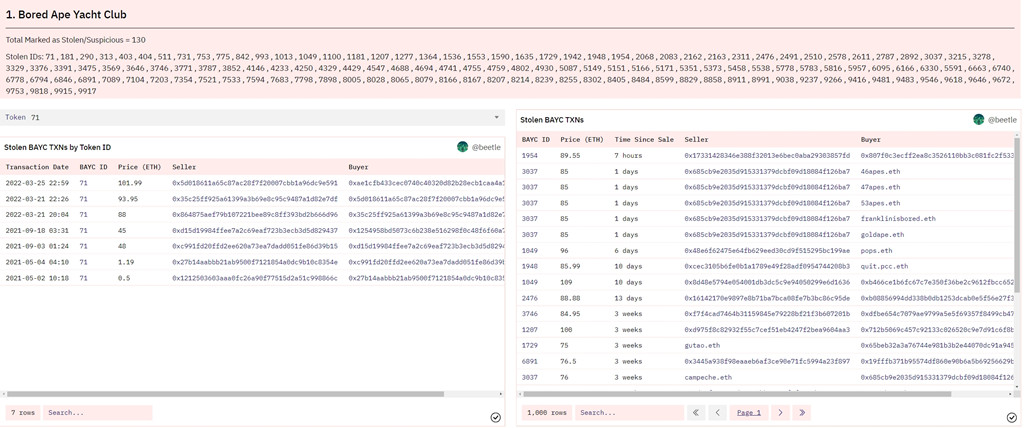Viewport: 1024px width, 428px height.
Task: Click price 88.88 in right table
Action: tap(570, 297)
